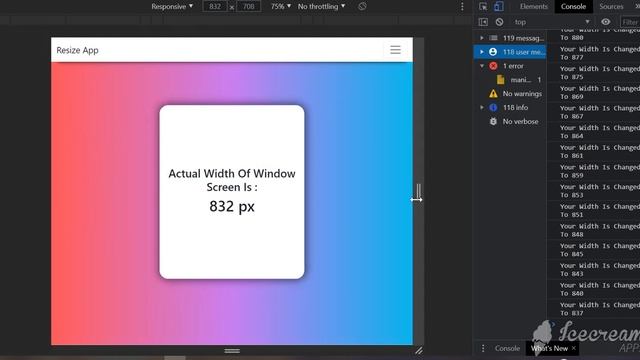Select the yellow warning triangle icon

[x=493, y=93]
